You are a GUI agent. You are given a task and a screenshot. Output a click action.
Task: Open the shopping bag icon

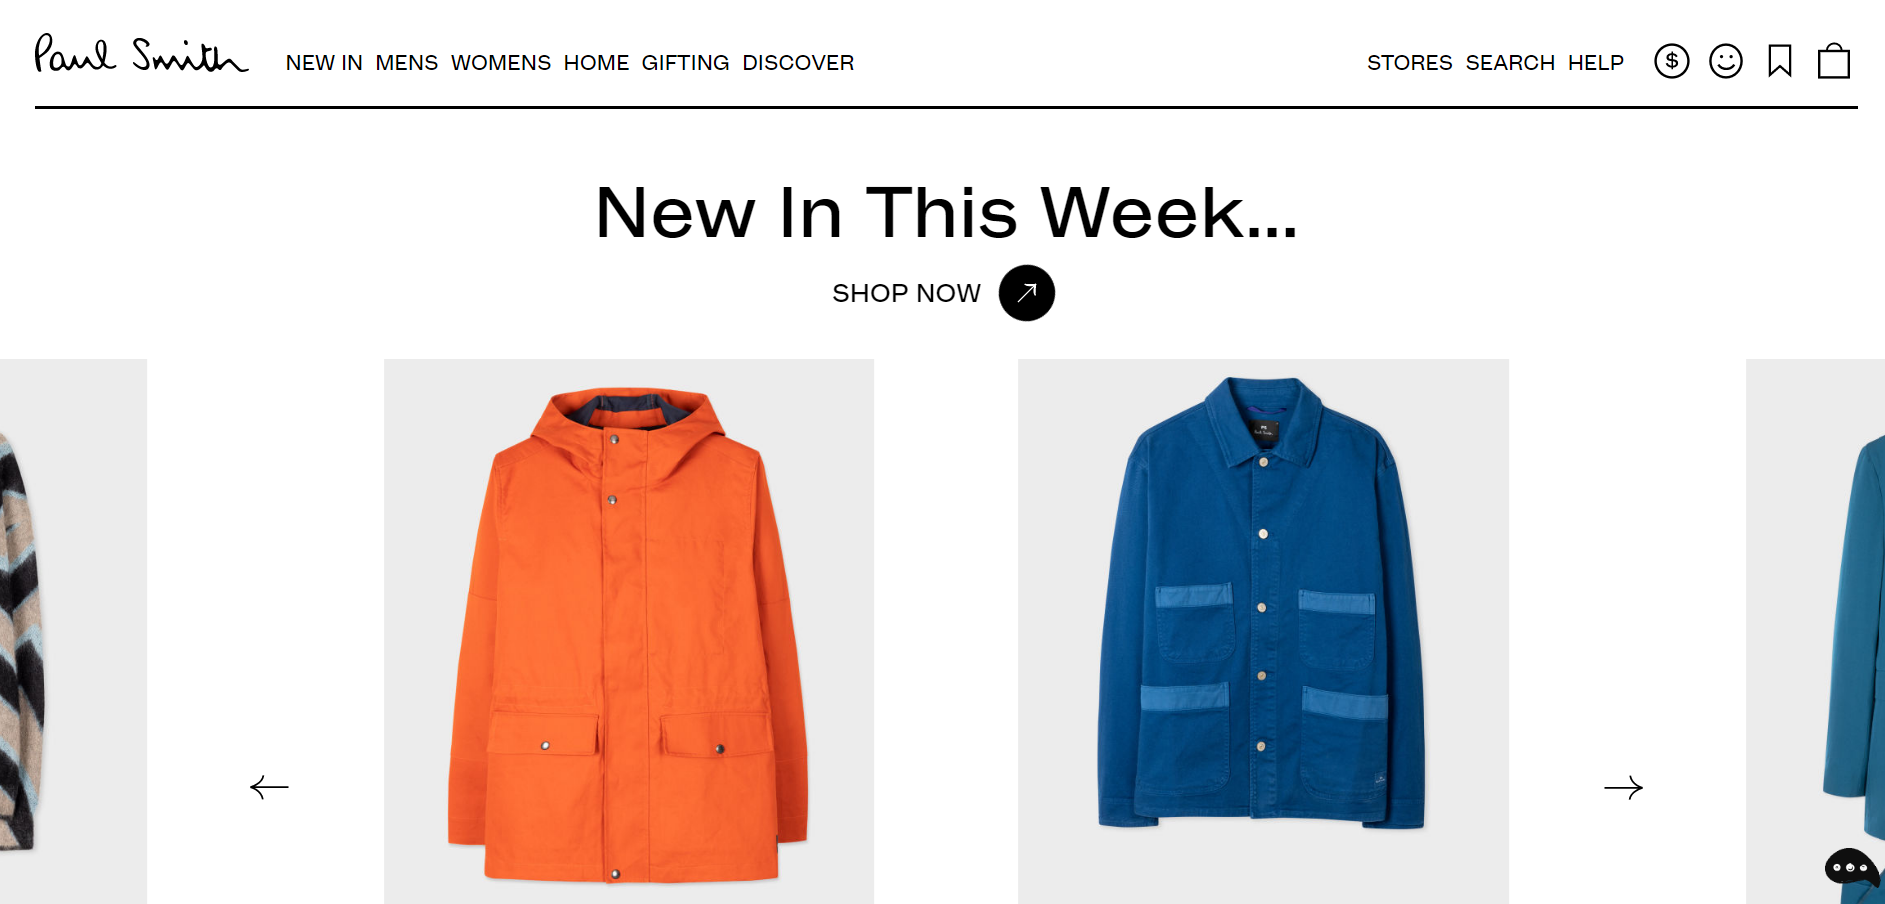click(1833, 61)
